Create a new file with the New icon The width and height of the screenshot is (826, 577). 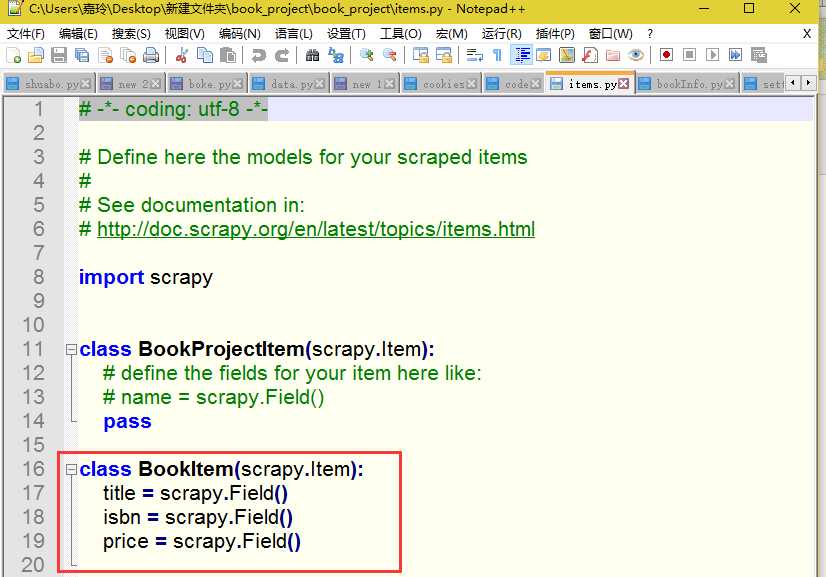click(x=14, y=55)
